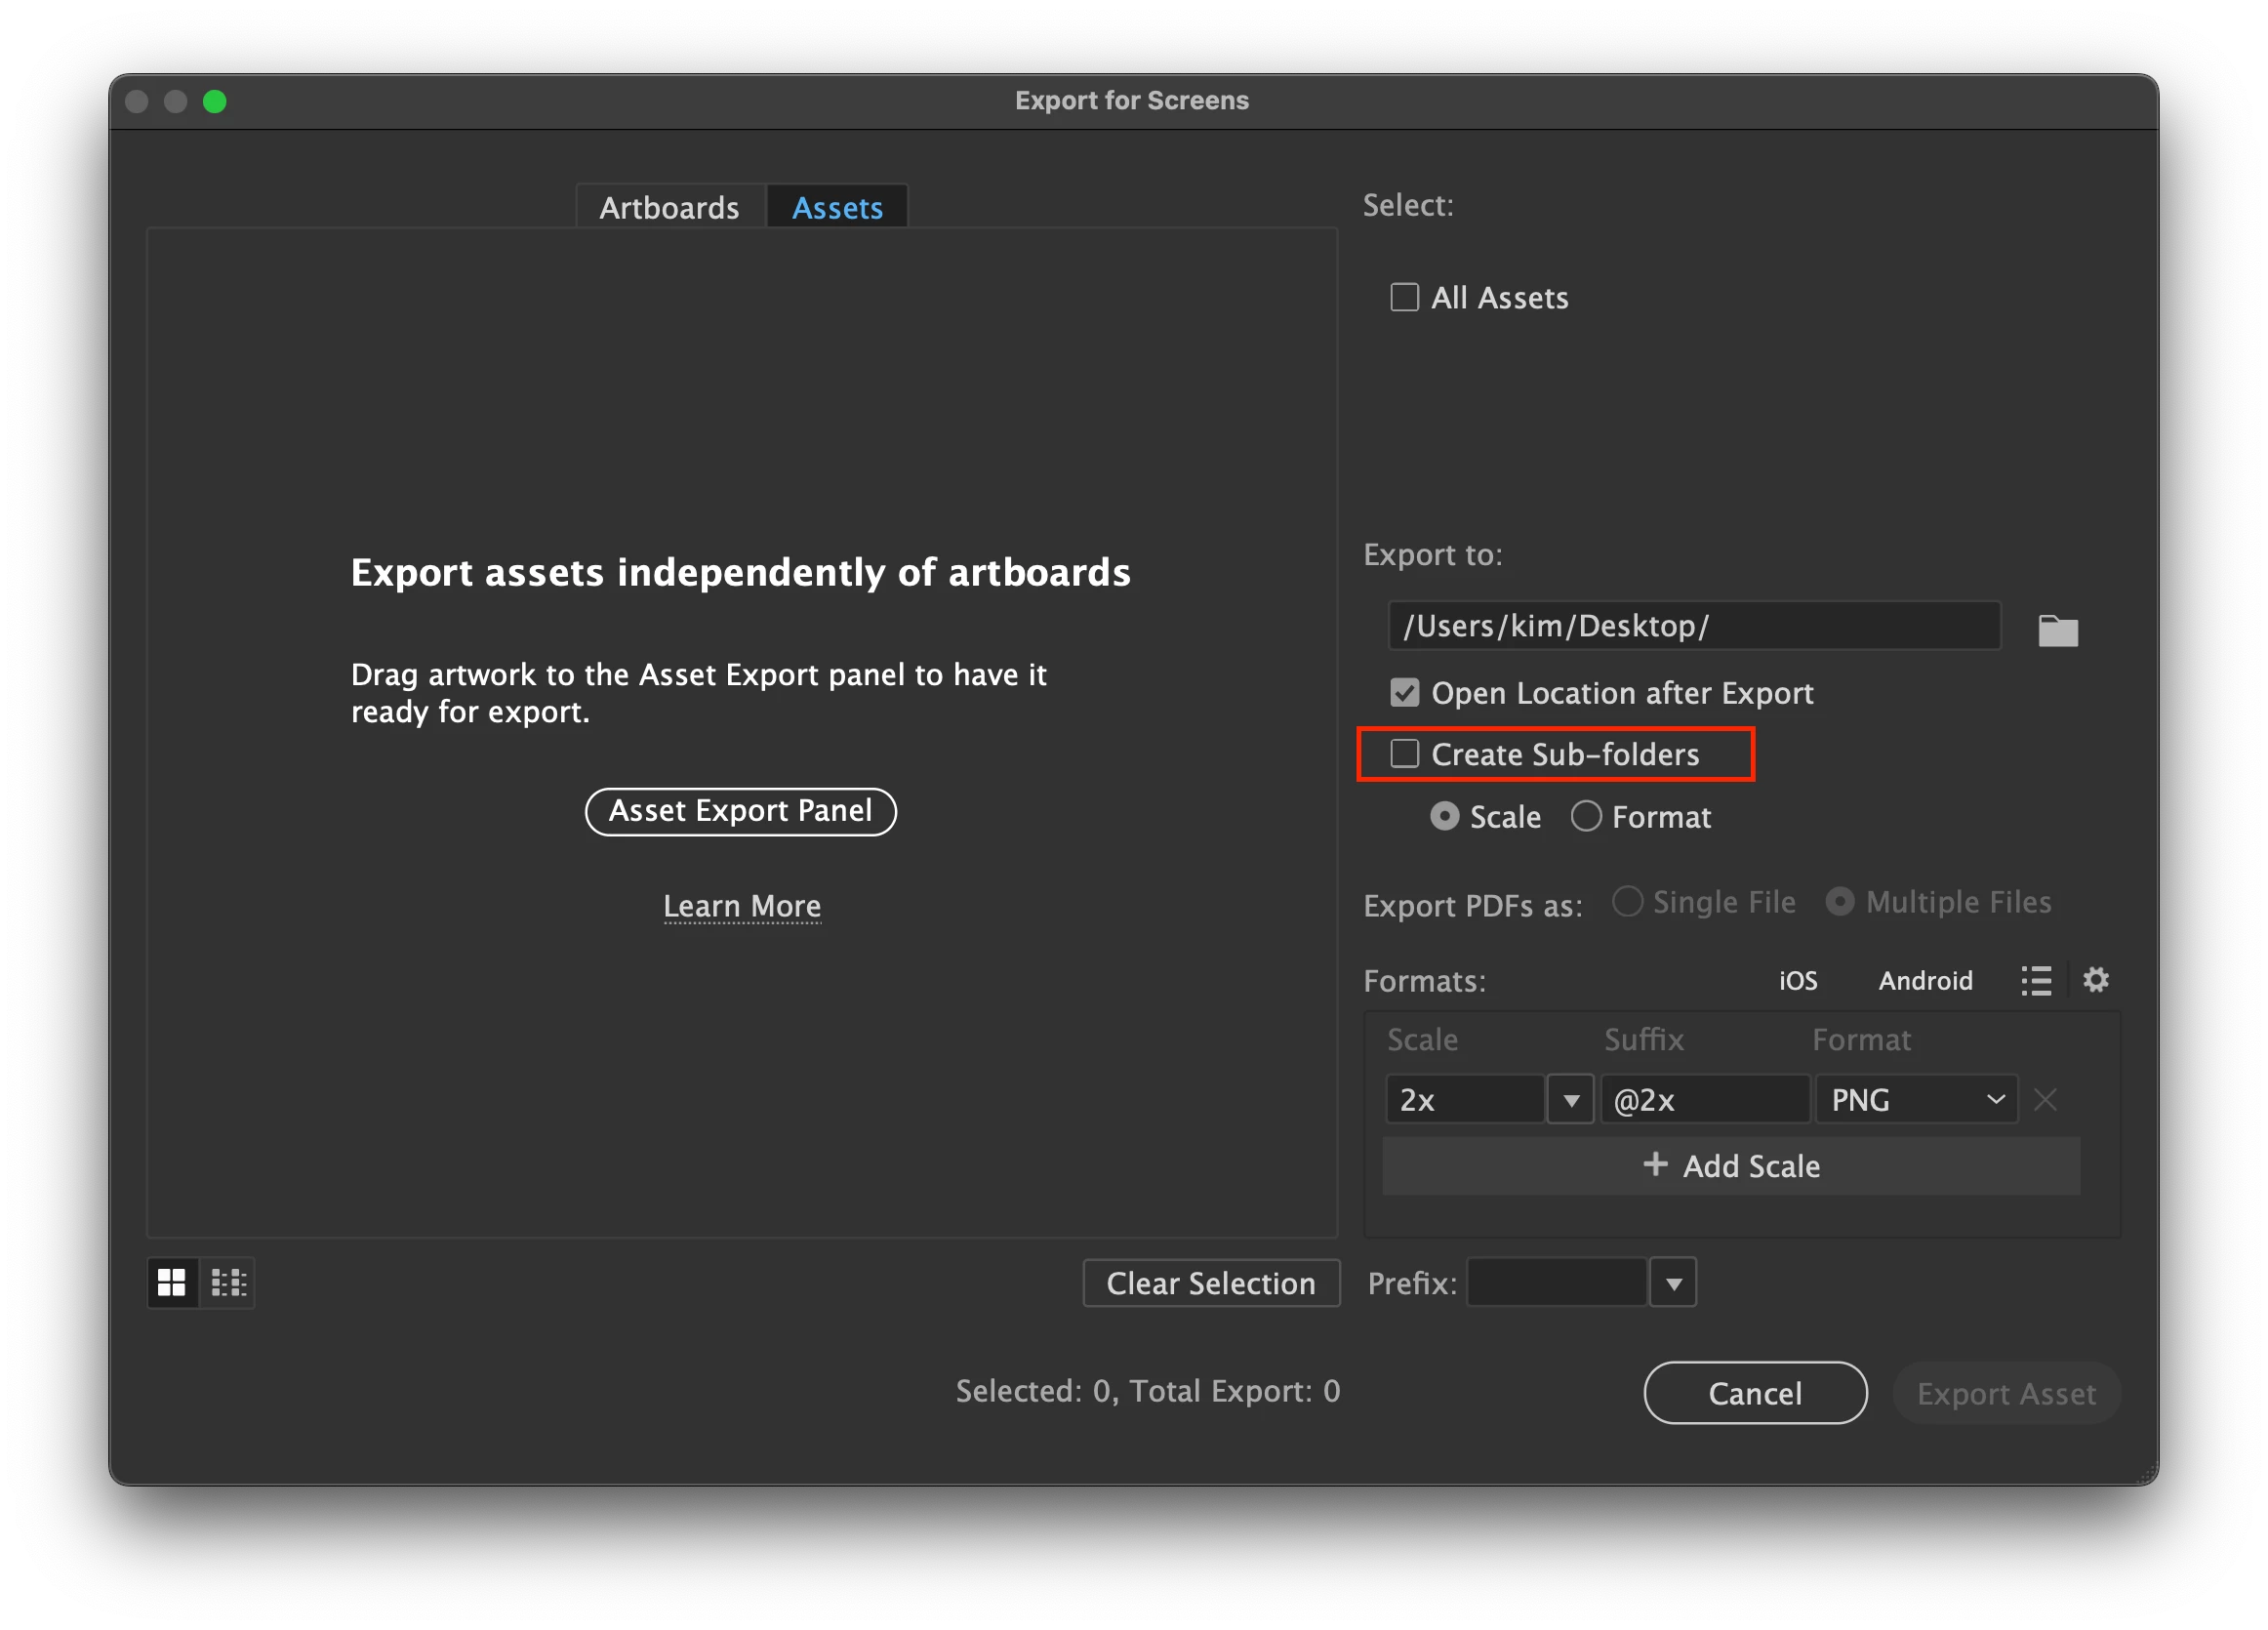Expand the 2x scale dropdown arrow
Screen dimensions: 2268x1630
pos(1570,1100)
